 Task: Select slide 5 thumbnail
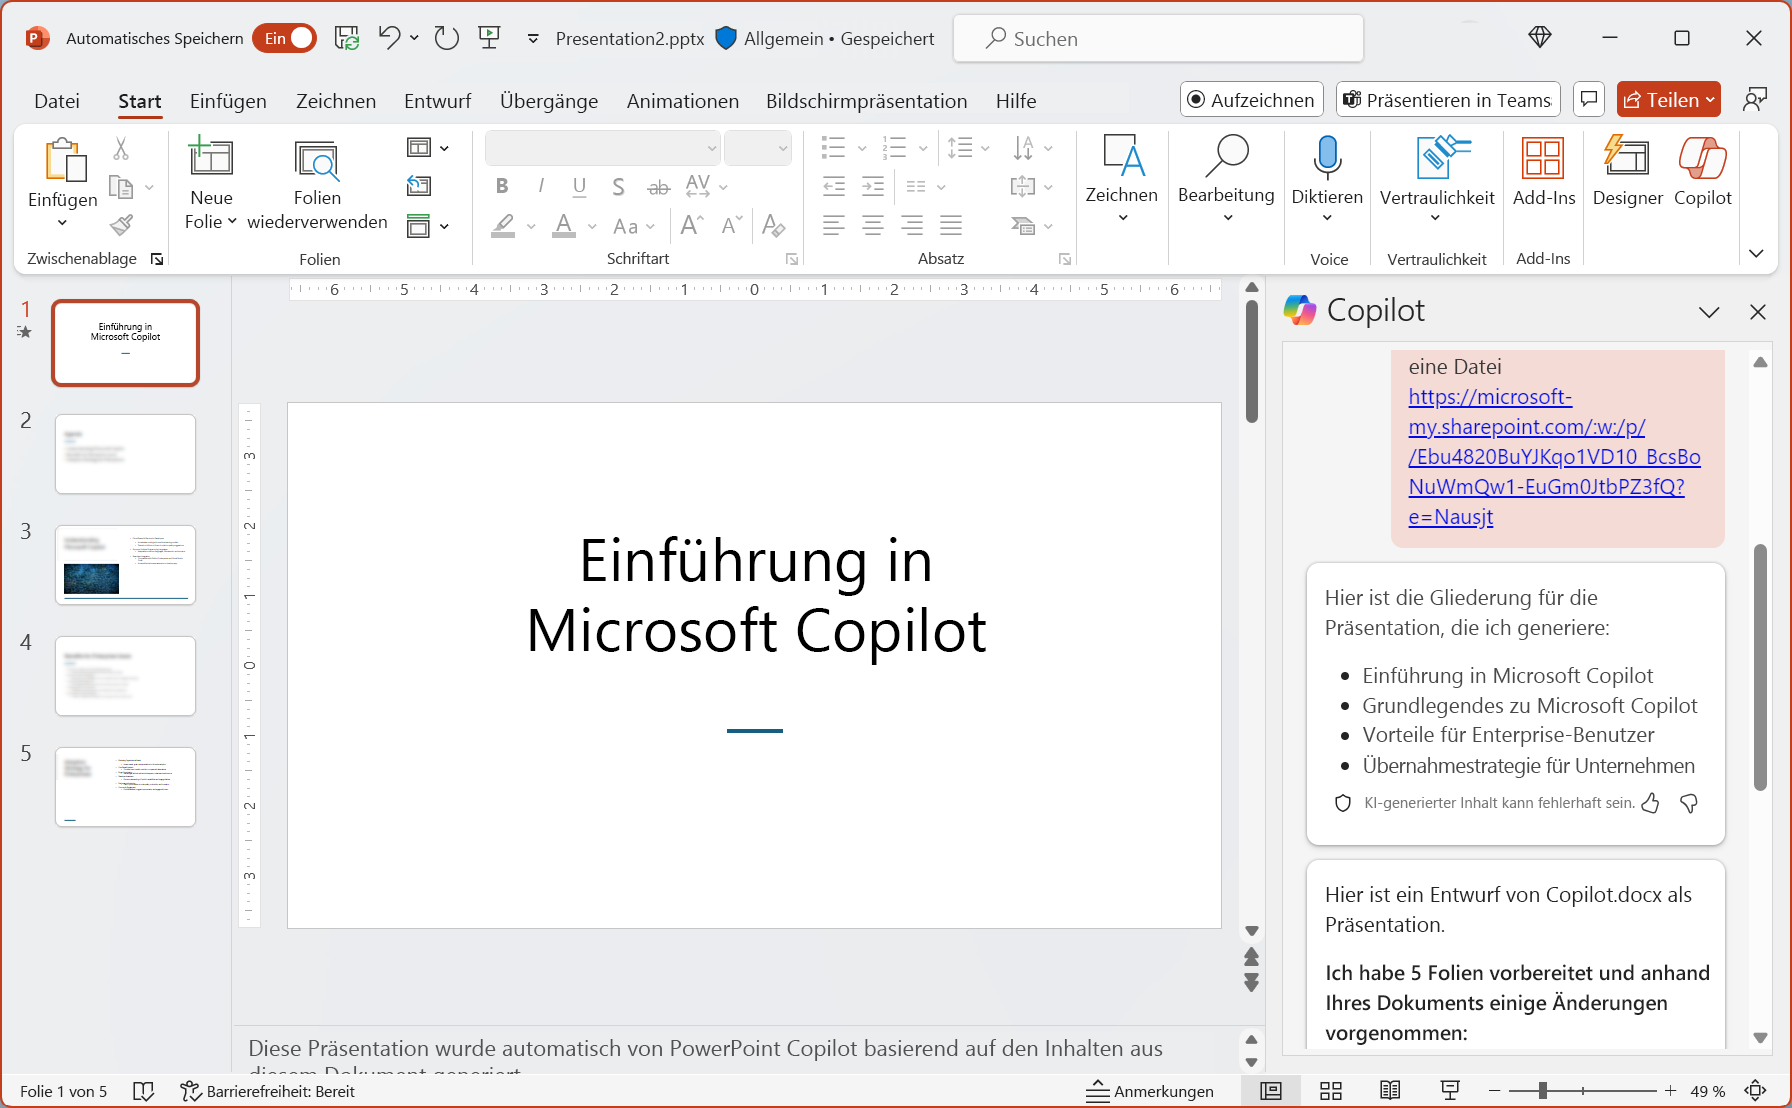tap(125, 787)
